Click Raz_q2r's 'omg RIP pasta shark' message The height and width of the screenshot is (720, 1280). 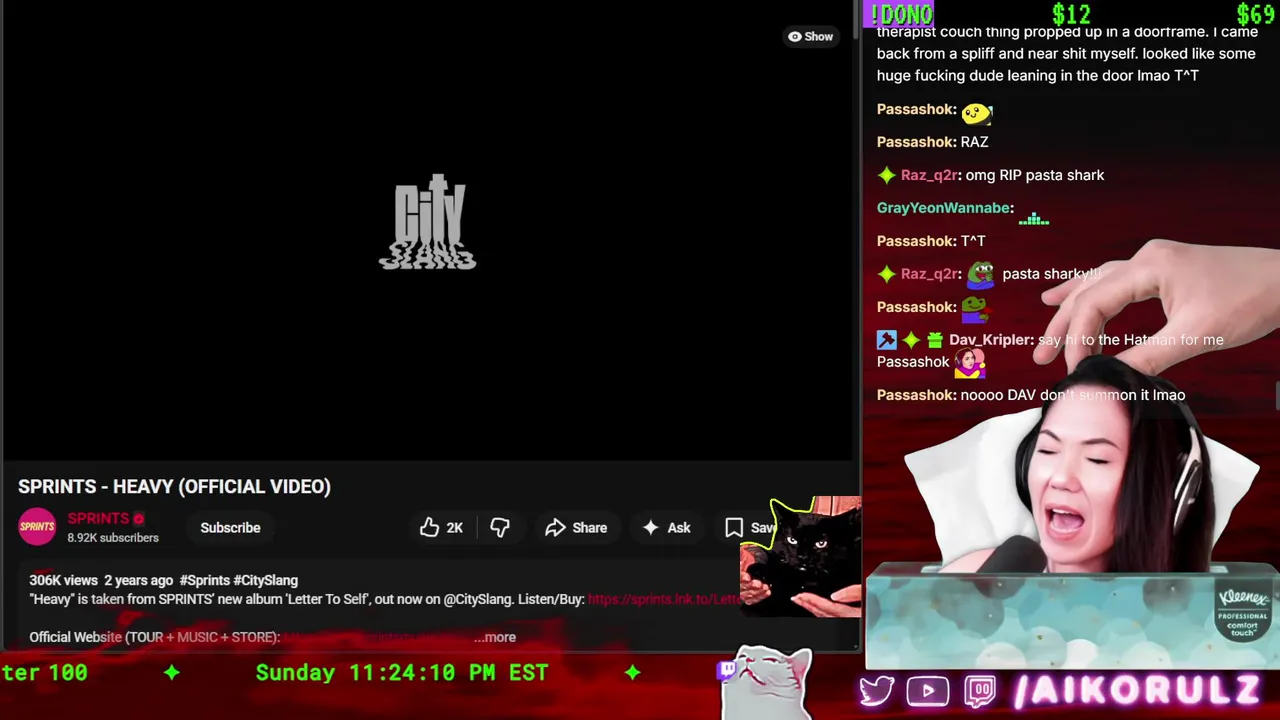1034,175
